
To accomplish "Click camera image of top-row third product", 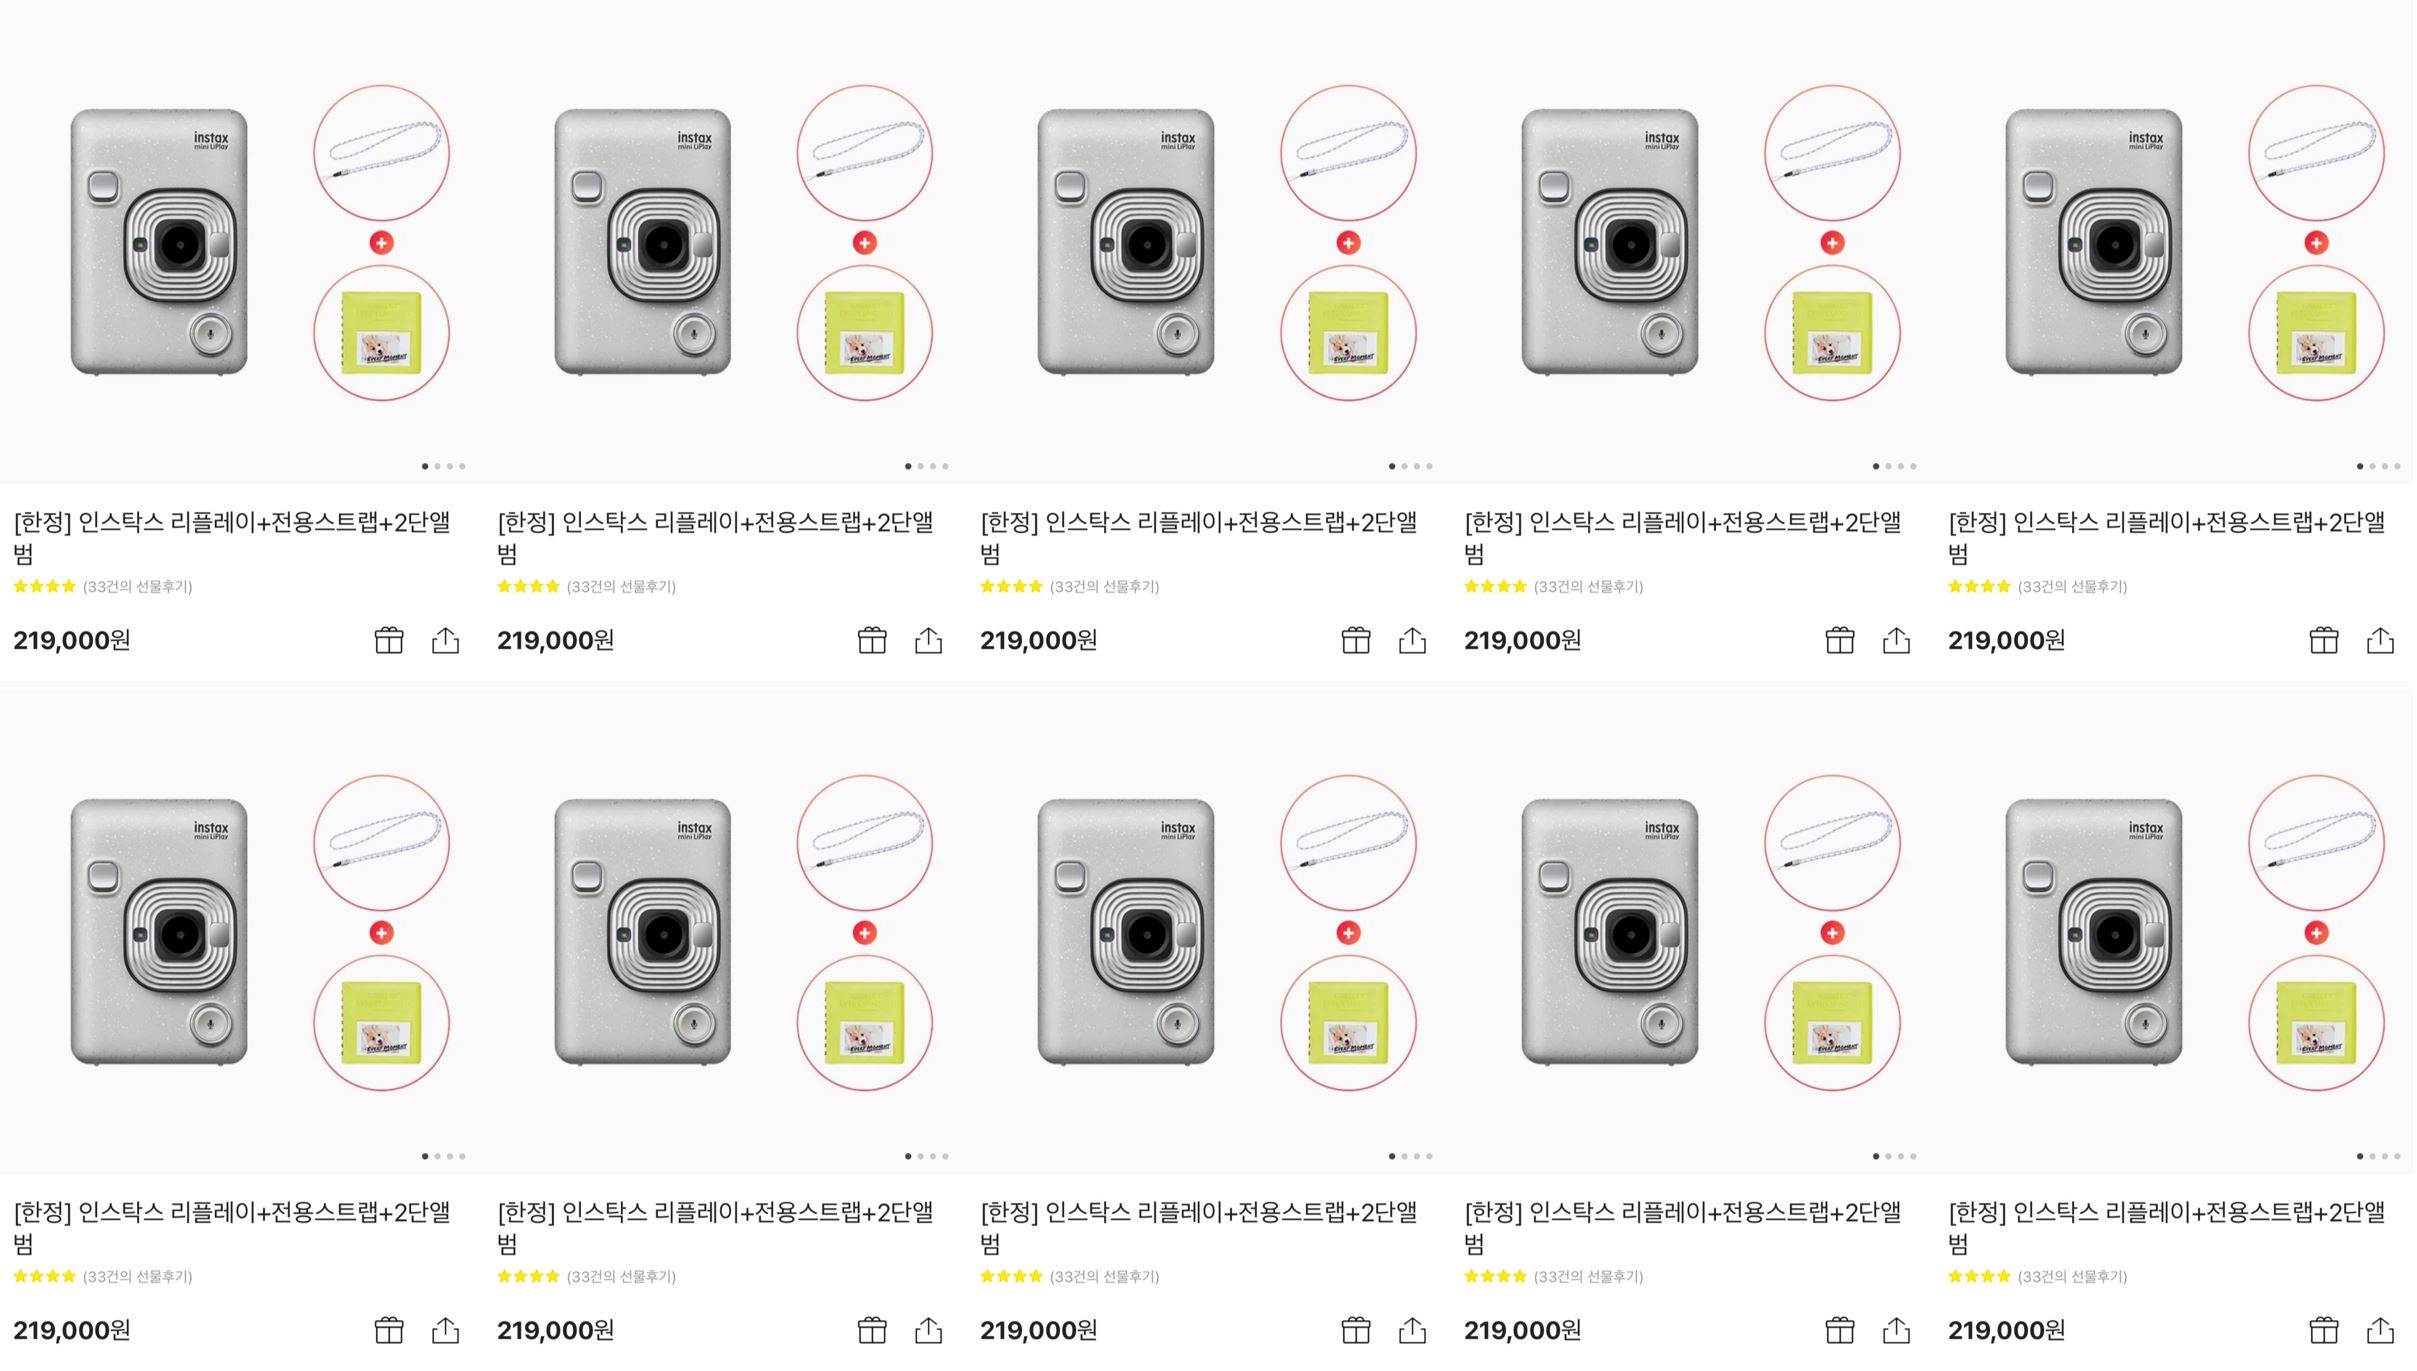I will [1126, 242].
